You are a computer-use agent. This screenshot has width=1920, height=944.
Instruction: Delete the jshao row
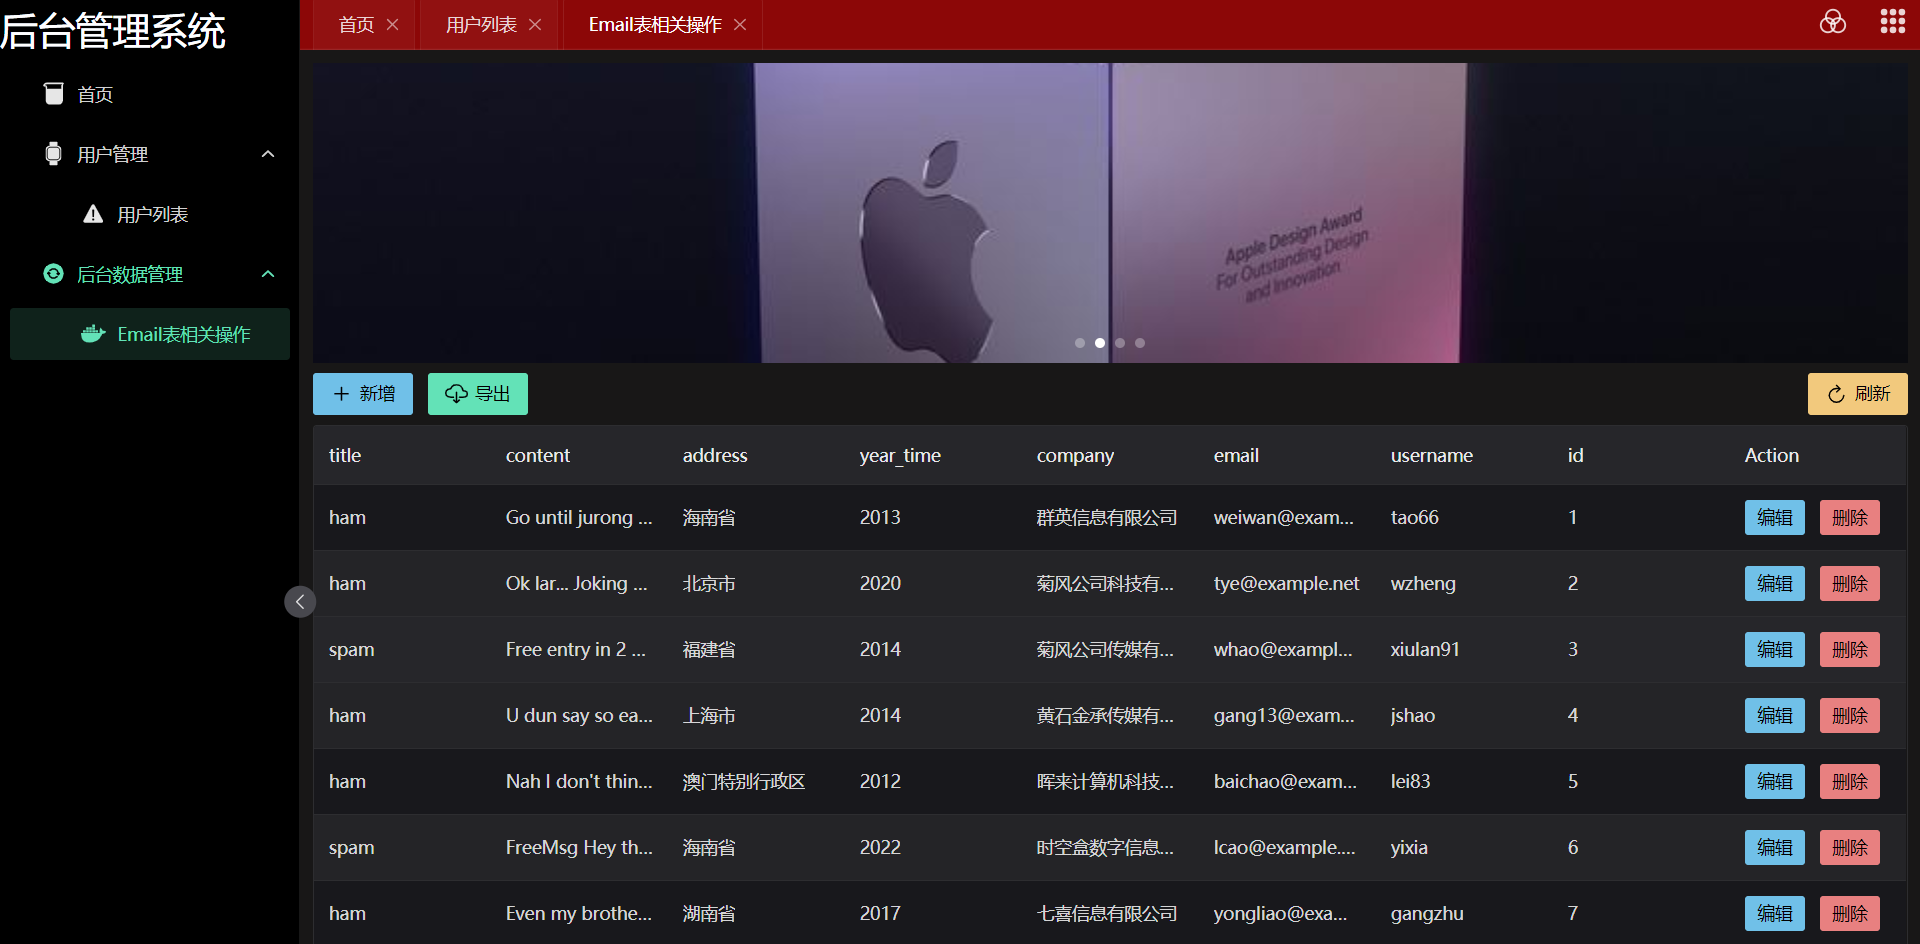tap(1850, 716)
